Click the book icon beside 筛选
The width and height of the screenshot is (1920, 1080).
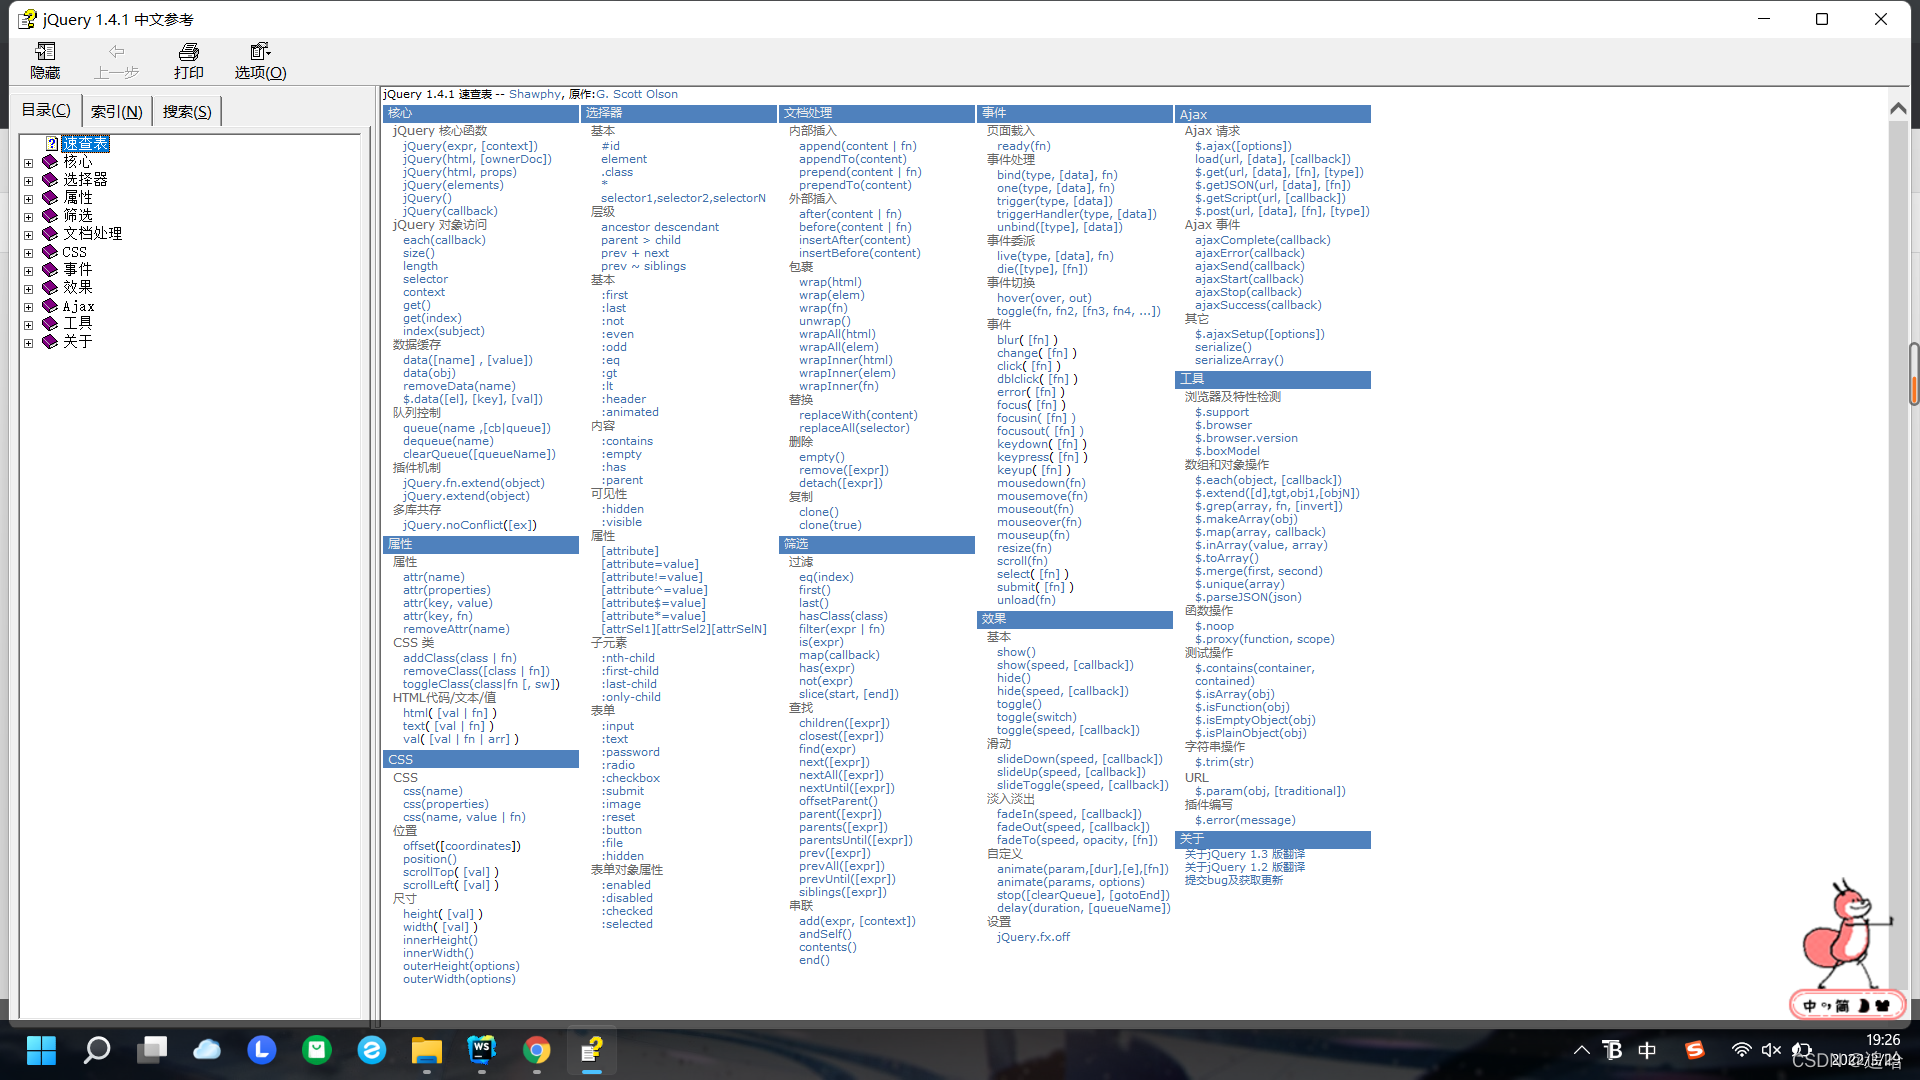pos(50,216)
